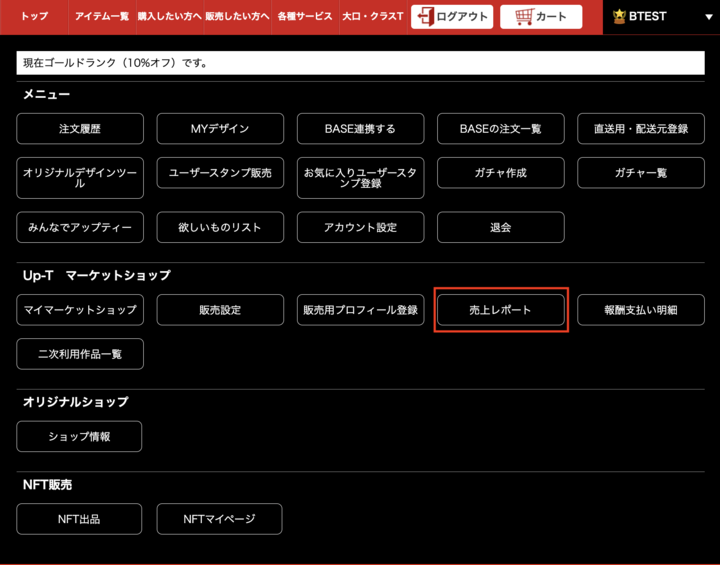The height and width of the screenshot is (565, 720).
Task: Click the ガチャ作成 button
Action: (x=501, y=173)
